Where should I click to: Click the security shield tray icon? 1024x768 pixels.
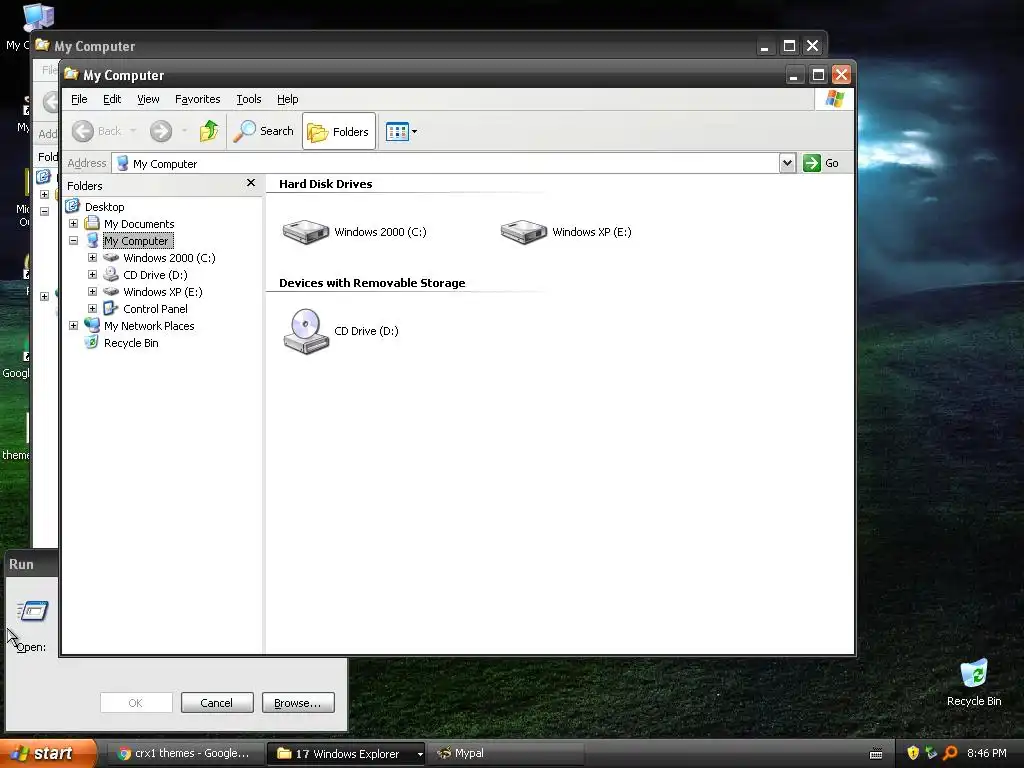tap(913, 754)
